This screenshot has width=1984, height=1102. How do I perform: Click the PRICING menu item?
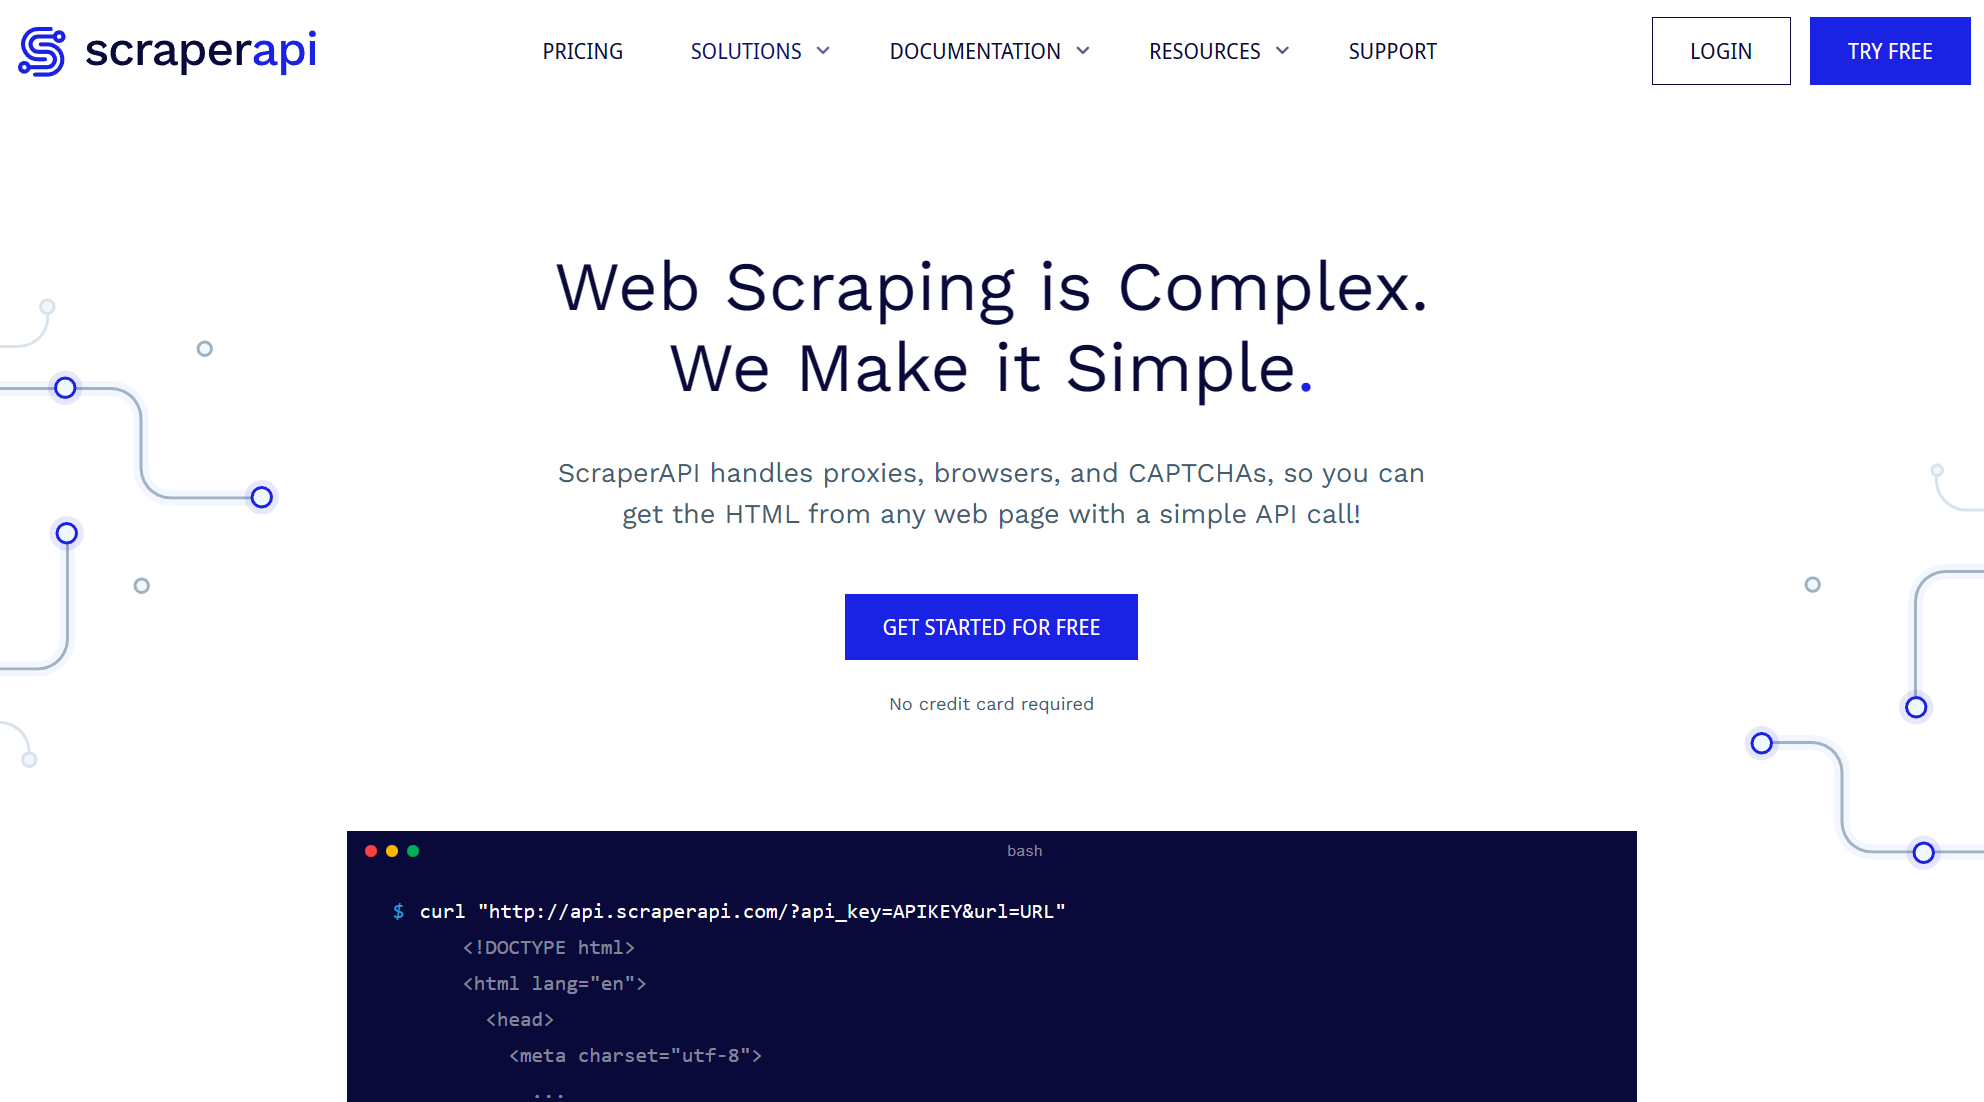(x=582, y=50)
